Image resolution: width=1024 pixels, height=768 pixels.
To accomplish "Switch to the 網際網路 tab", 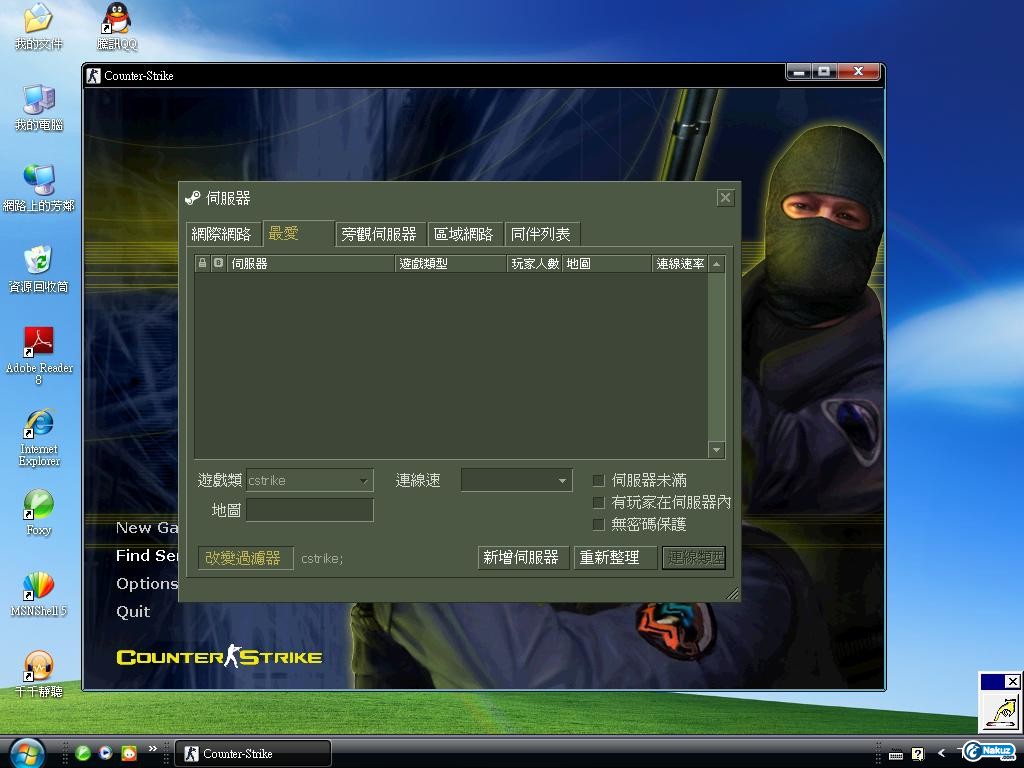I will [x=221, y=234].
